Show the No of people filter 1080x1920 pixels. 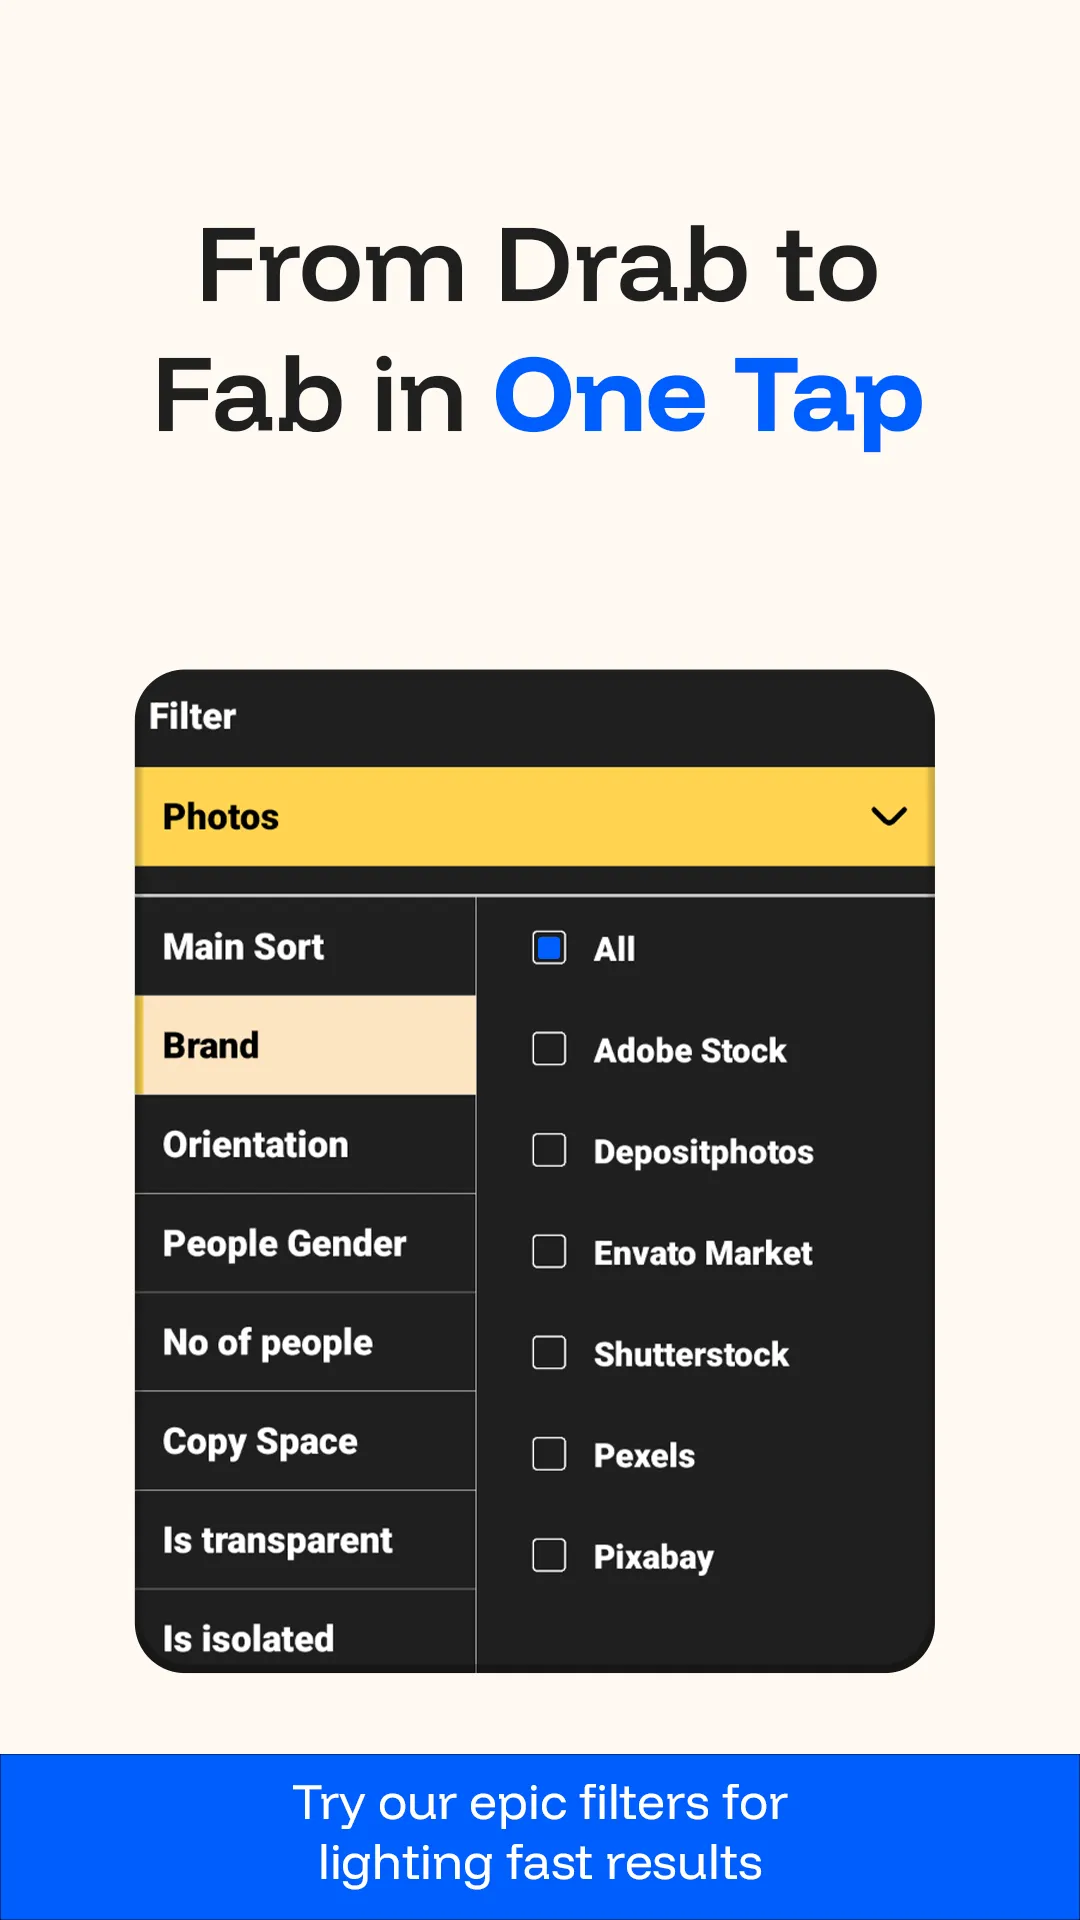[305, 1342]
